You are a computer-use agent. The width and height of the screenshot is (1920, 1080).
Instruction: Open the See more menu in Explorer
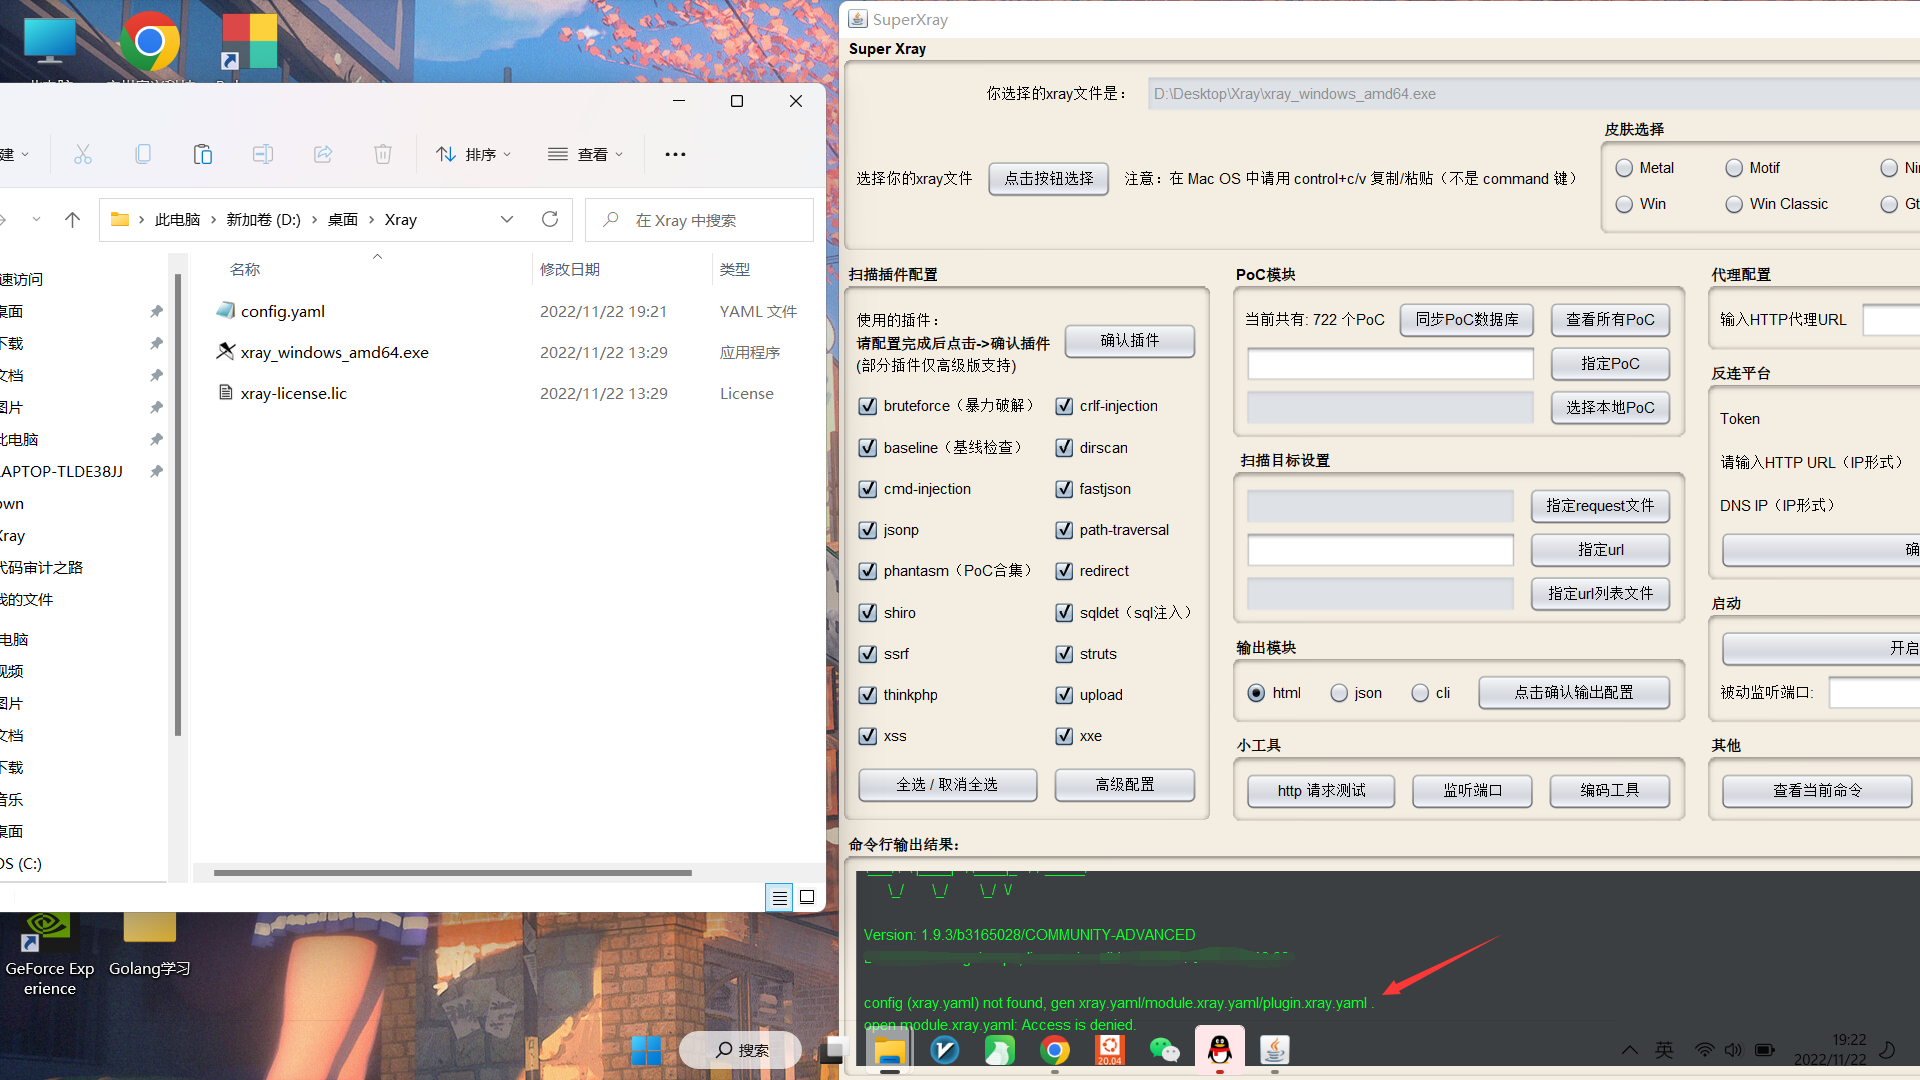point(675,154)
